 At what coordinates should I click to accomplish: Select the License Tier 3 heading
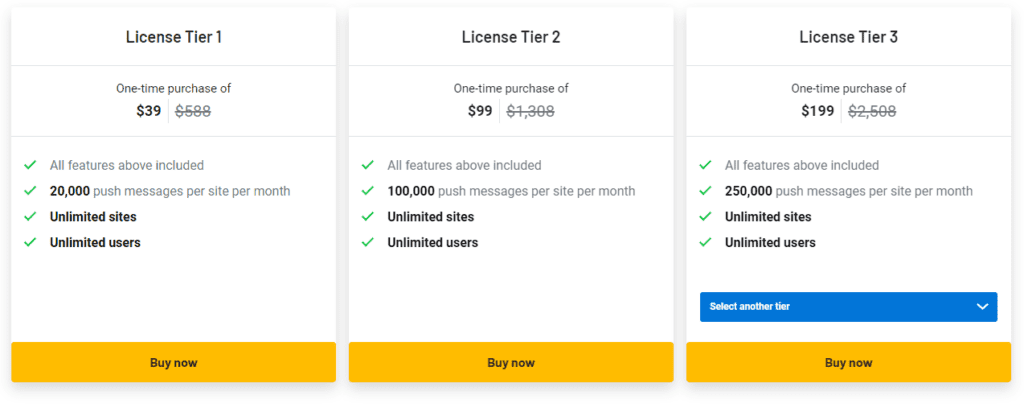[848, 37]
